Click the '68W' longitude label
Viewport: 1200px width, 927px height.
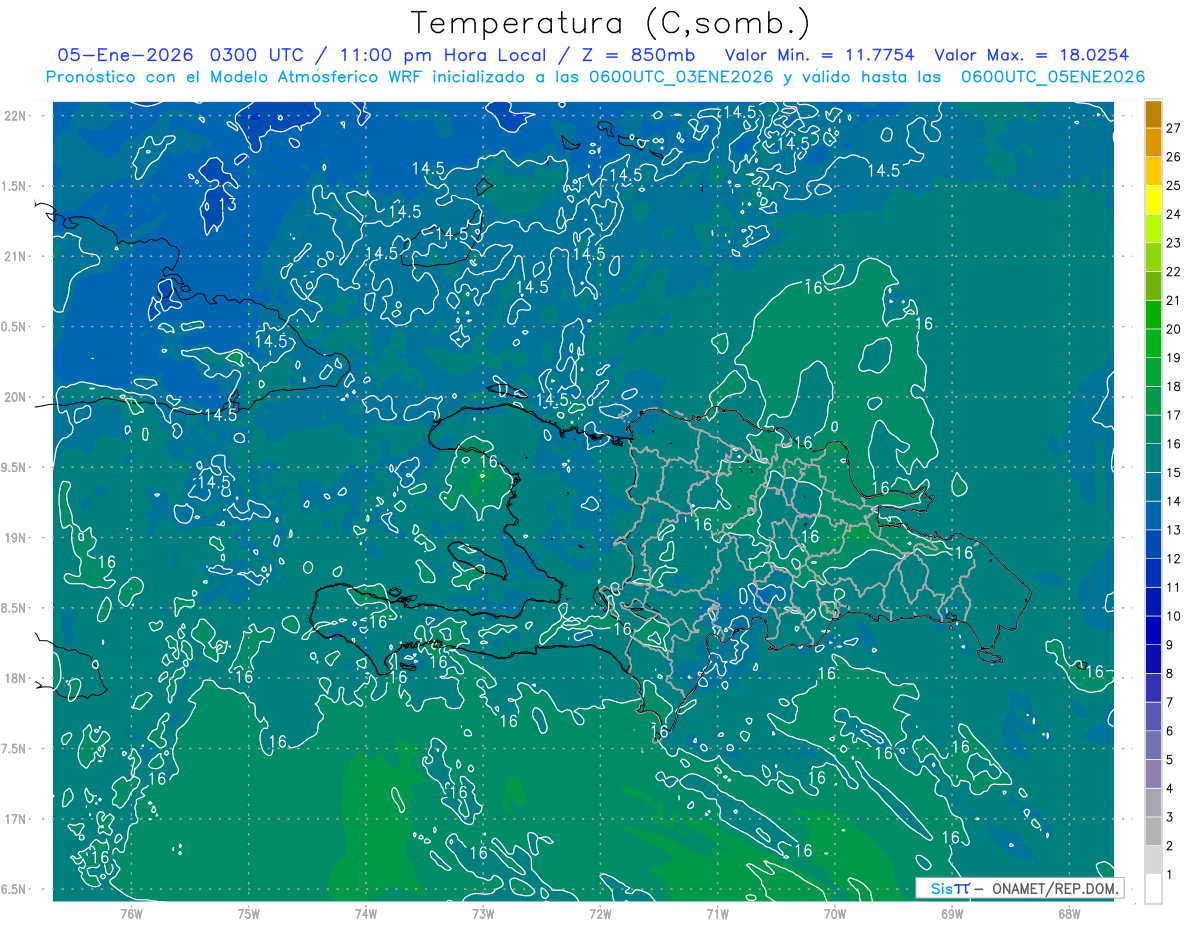pyautogui.click(x=1069, y=913)
